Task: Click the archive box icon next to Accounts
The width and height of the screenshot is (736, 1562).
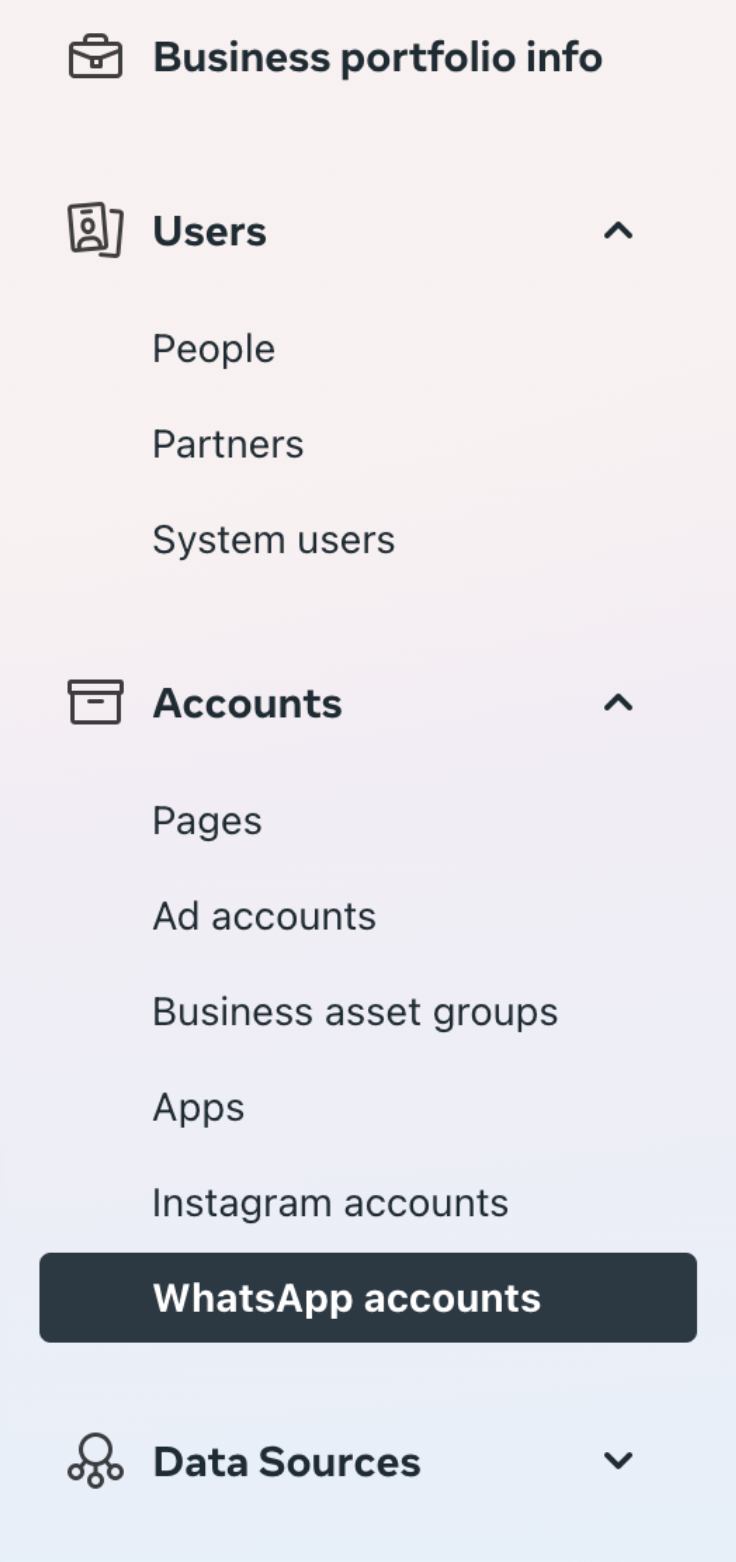Action: tap(95, 702)
